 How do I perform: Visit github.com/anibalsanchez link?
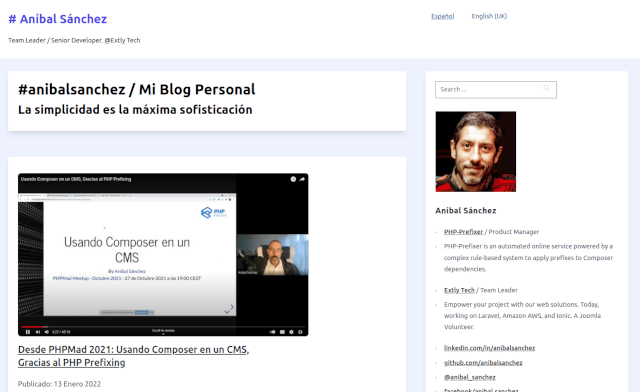click(x=483, y=363)
